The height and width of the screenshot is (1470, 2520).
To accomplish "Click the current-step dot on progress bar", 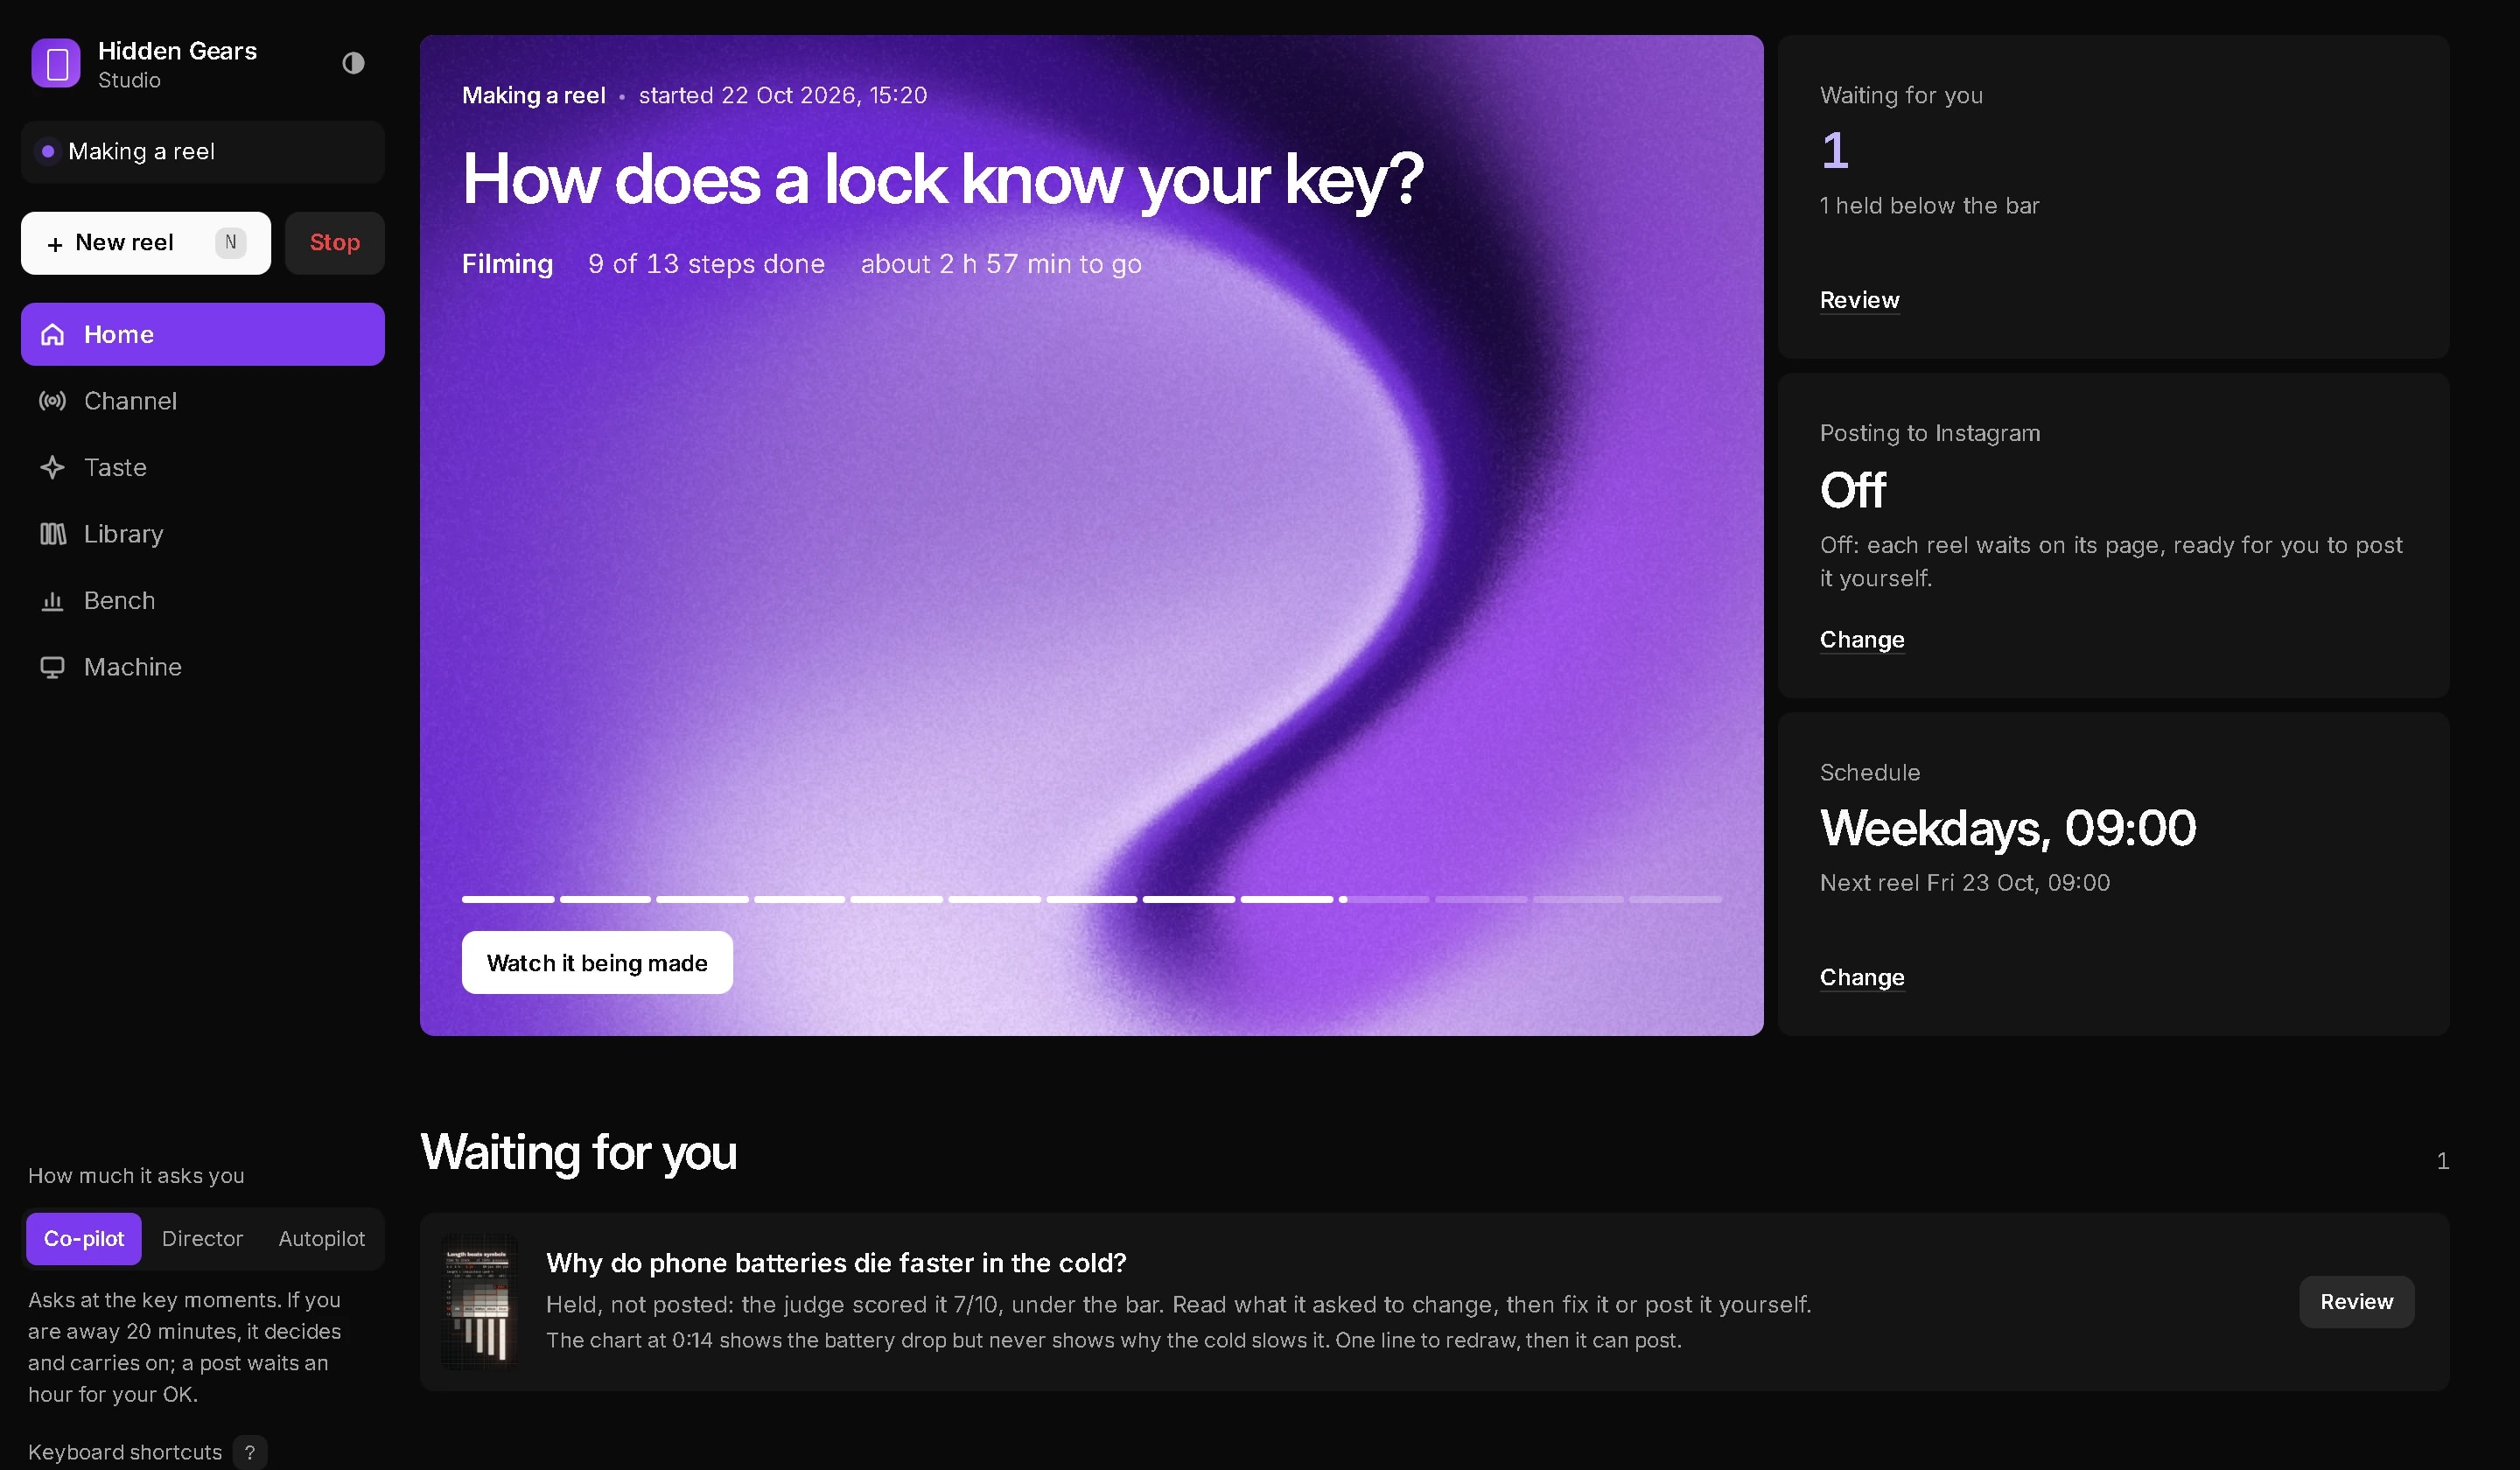I will (x=1343, y=899).
